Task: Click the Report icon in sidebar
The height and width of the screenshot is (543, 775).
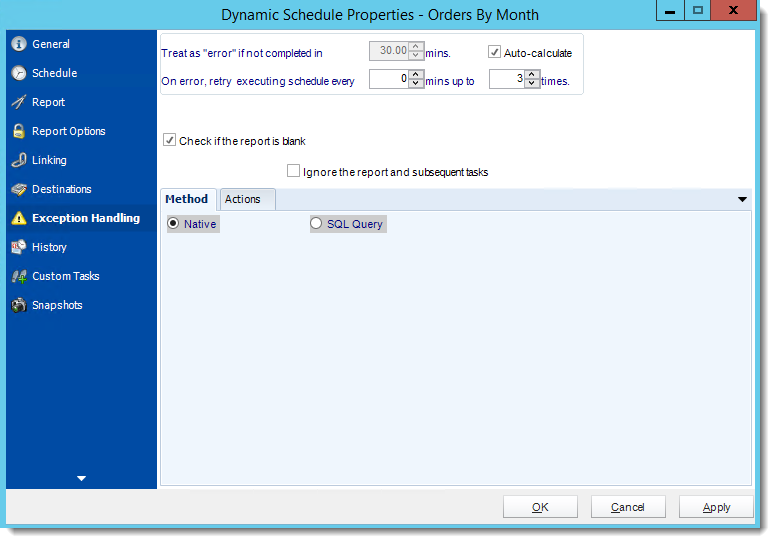Action: pyautogui.click(x=19, y=102)
